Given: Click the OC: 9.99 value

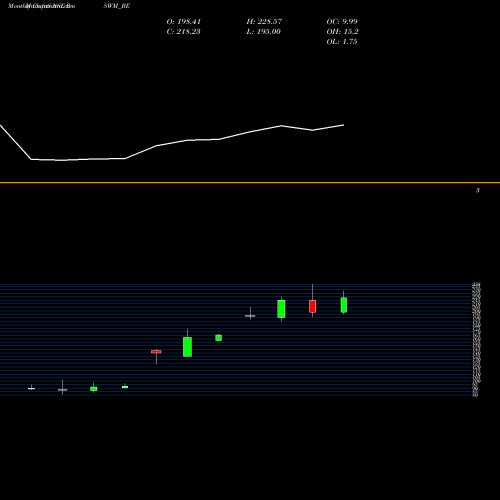Looking at the screenshot, I should [x=342, y=22].
